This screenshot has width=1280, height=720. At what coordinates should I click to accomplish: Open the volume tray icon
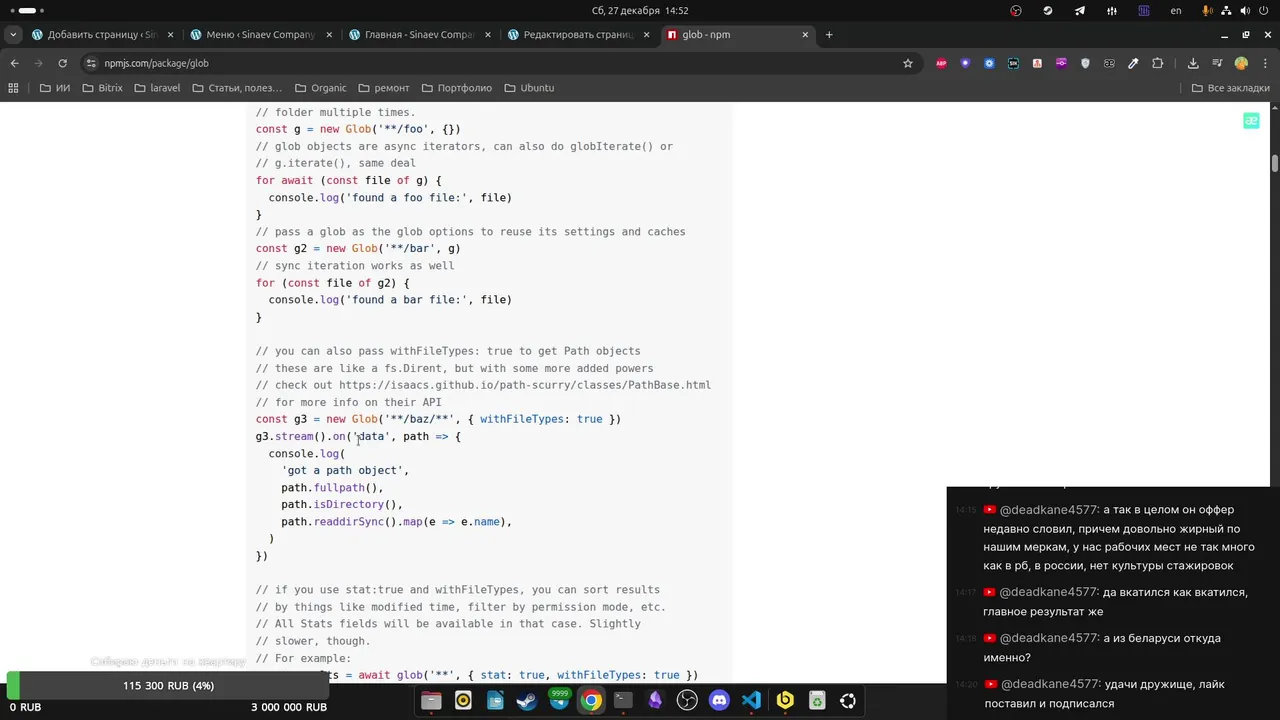point(1245,11)
